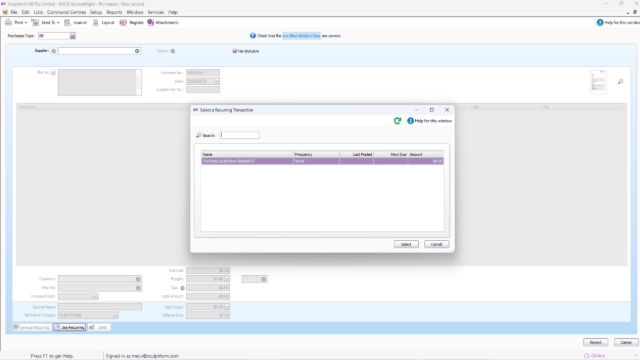This screenshot has height=360, width=640.
Task: Click the green refresh icon in the dialog
Action: [x=397, y=121]
